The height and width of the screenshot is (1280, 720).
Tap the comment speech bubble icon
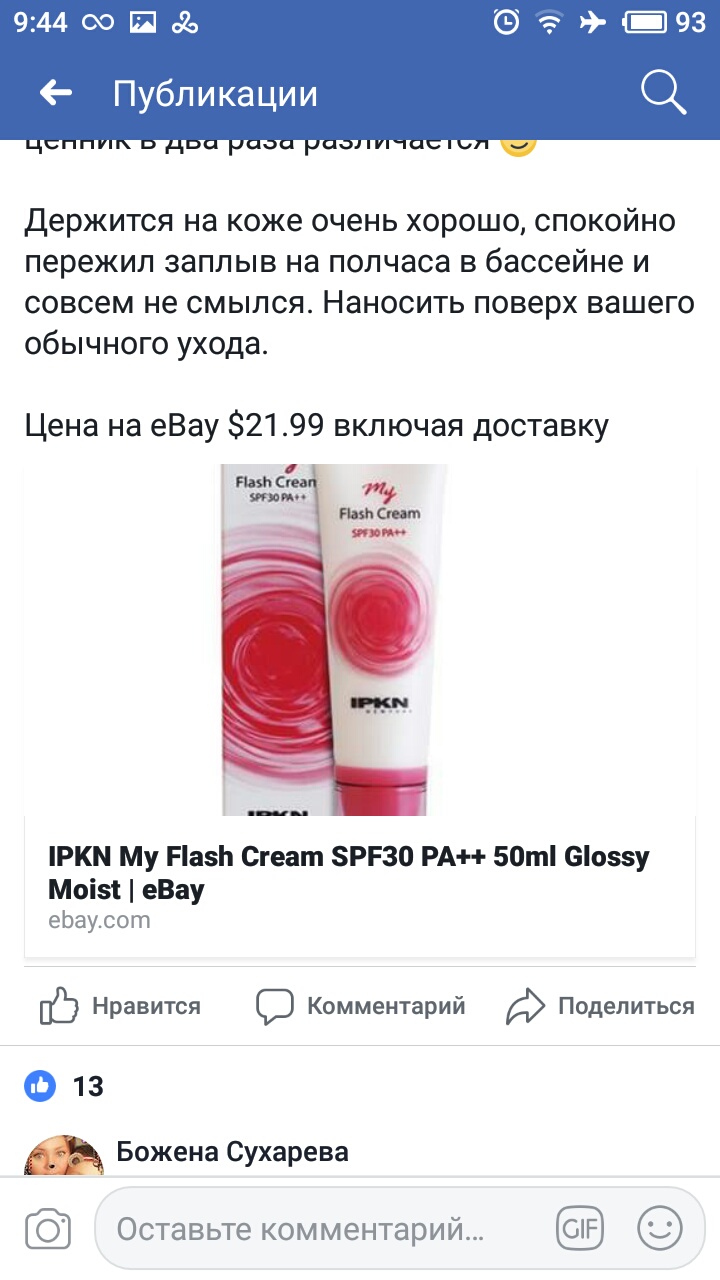[x=275, y=1006]
